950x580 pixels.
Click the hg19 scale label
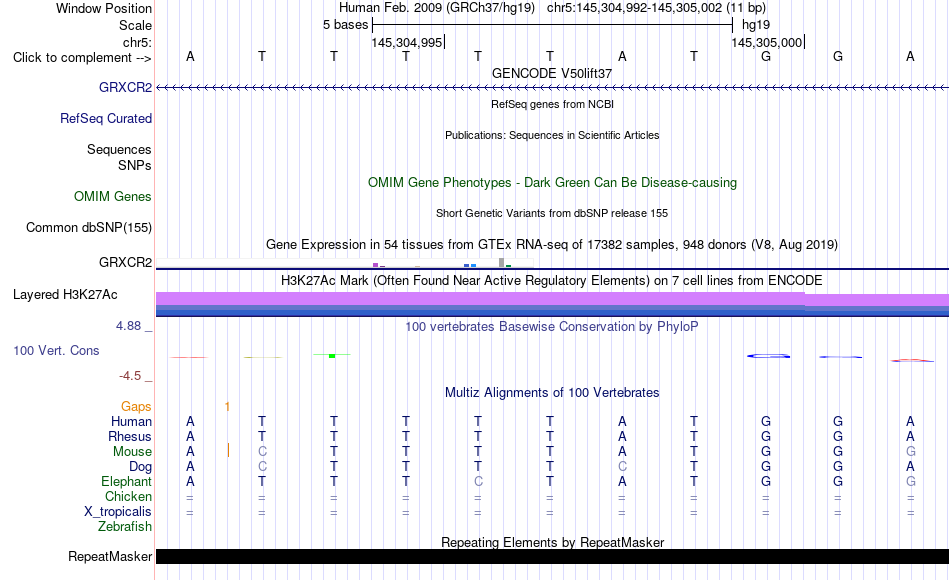[x=756, y=25]
